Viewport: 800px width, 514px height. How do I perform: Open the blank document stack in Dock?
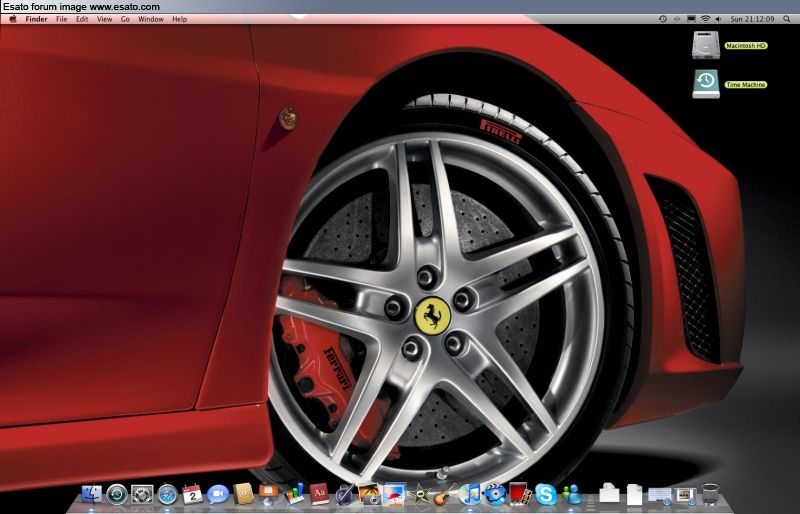pos(634,494)
